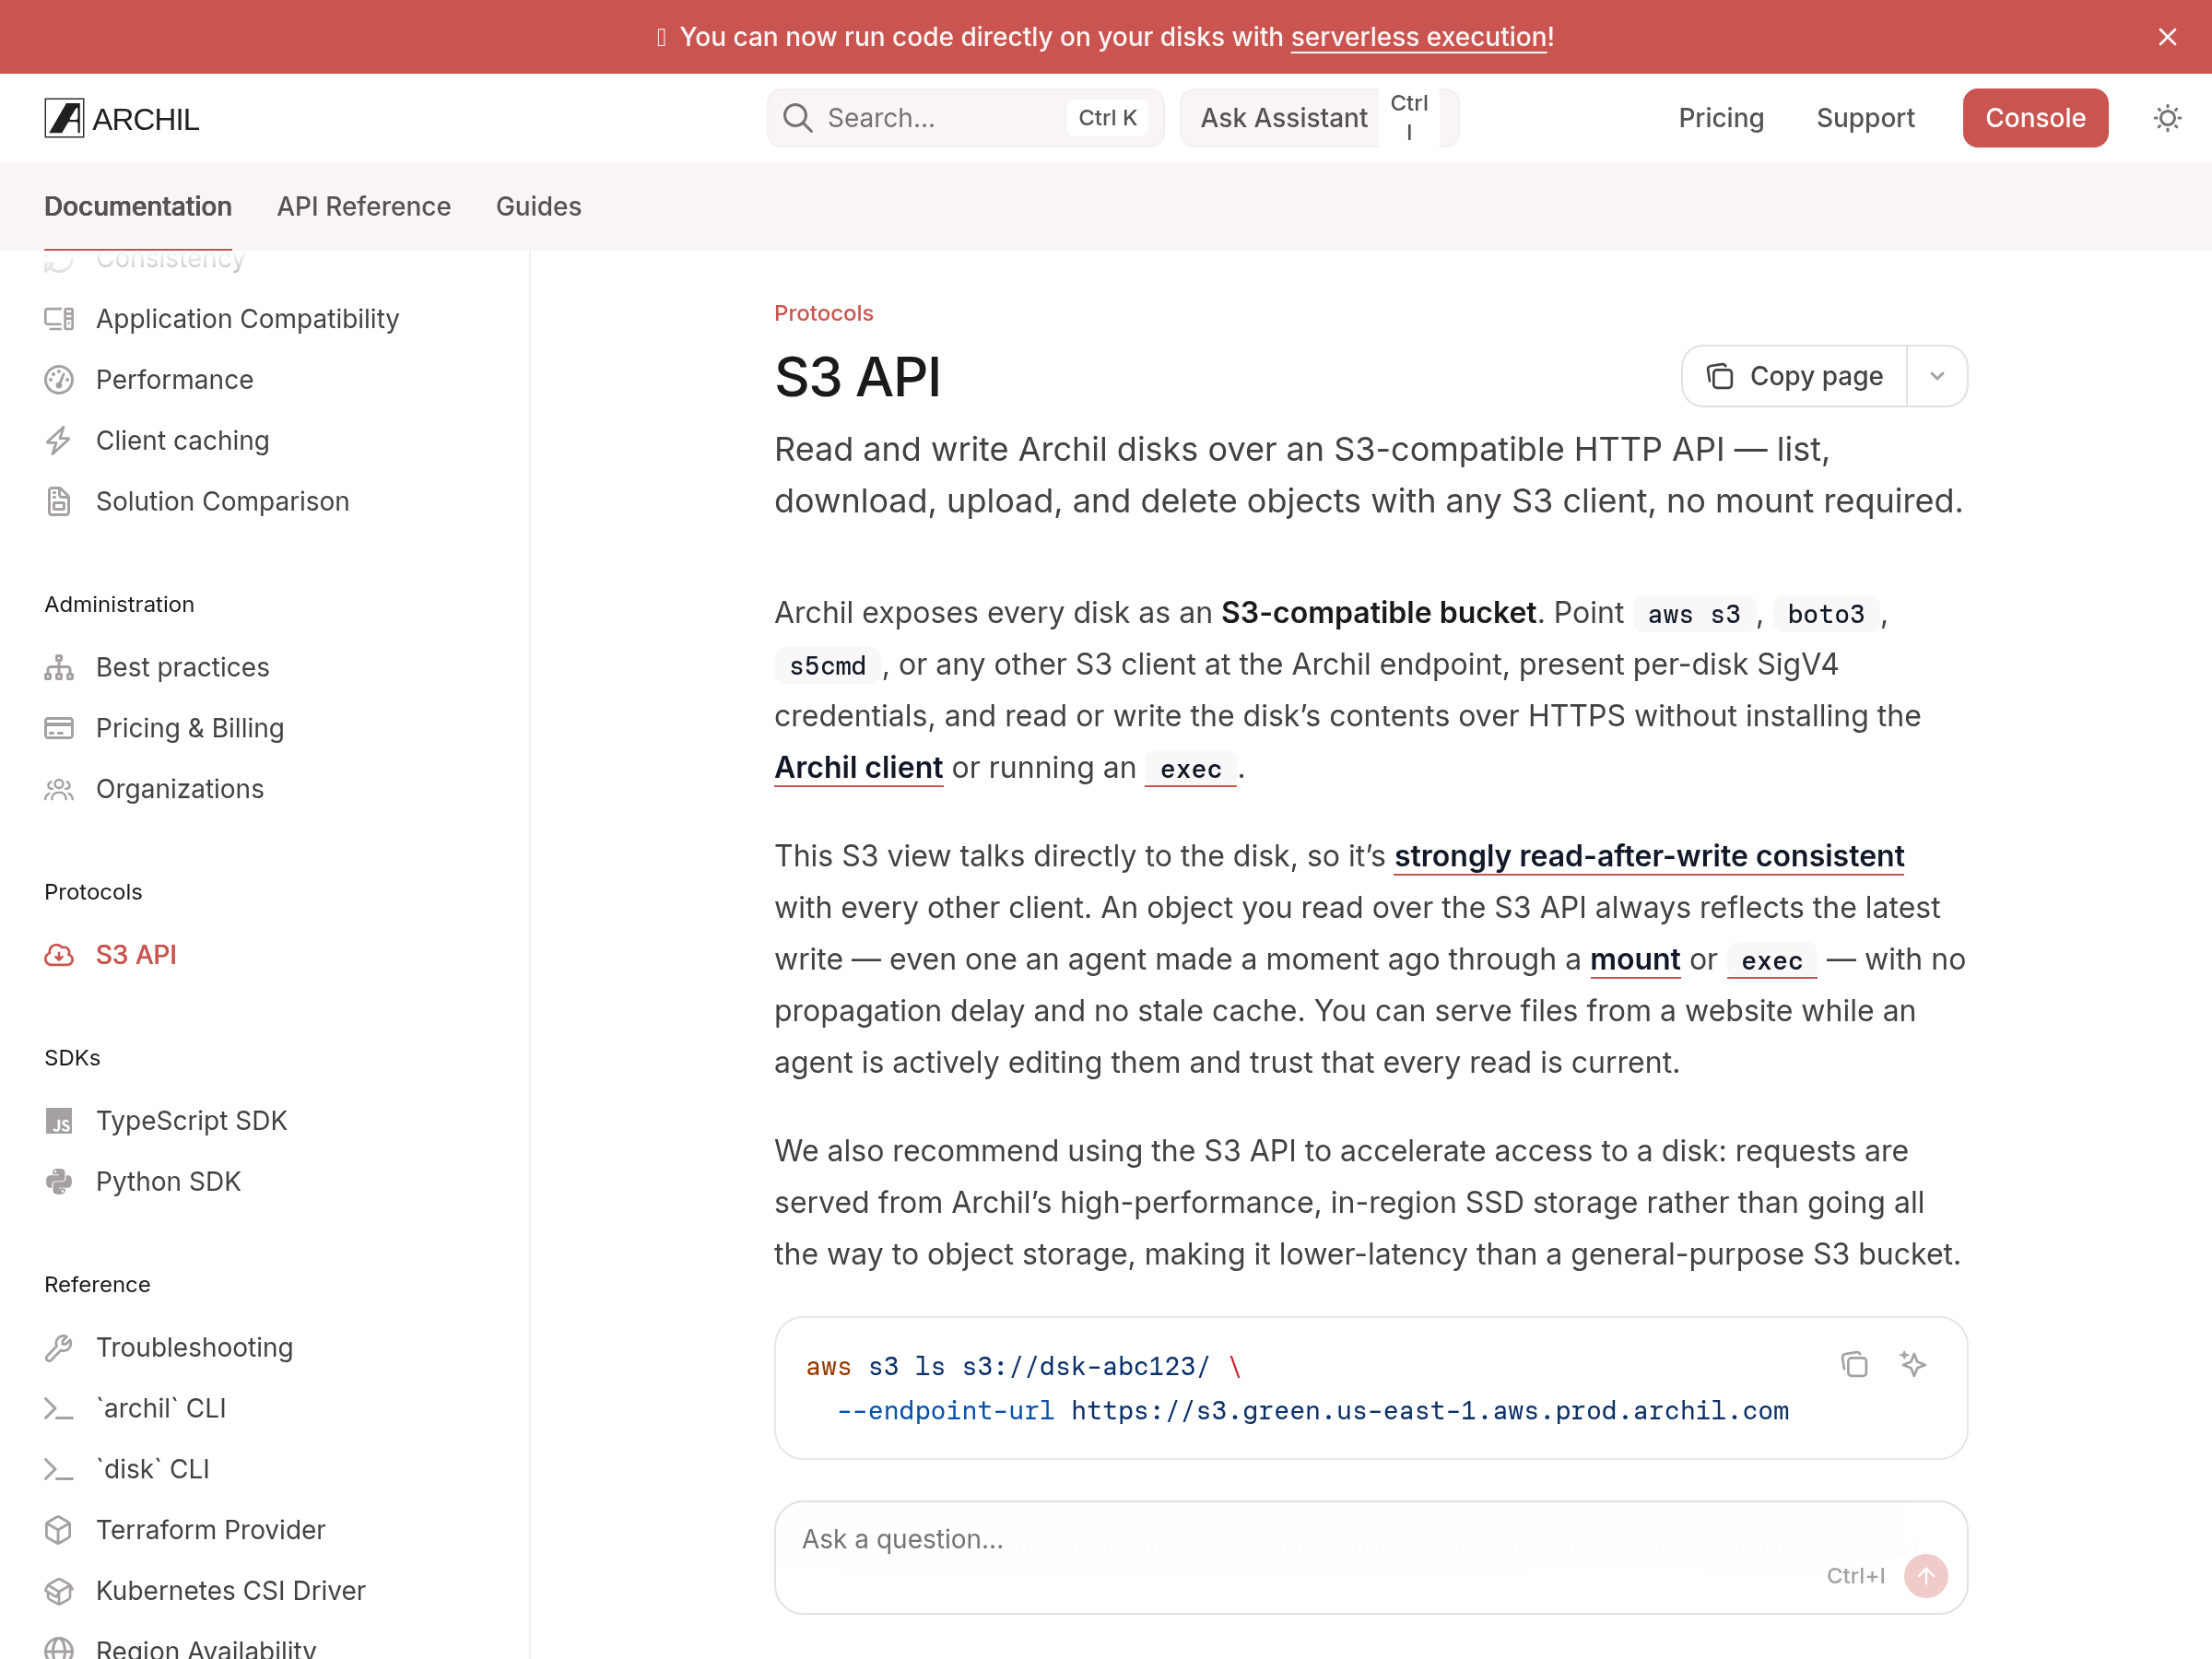This screenshot has height=1659, width=2212.
Task: Go to the Pricing page
Action: click(x=1721, y=118)
